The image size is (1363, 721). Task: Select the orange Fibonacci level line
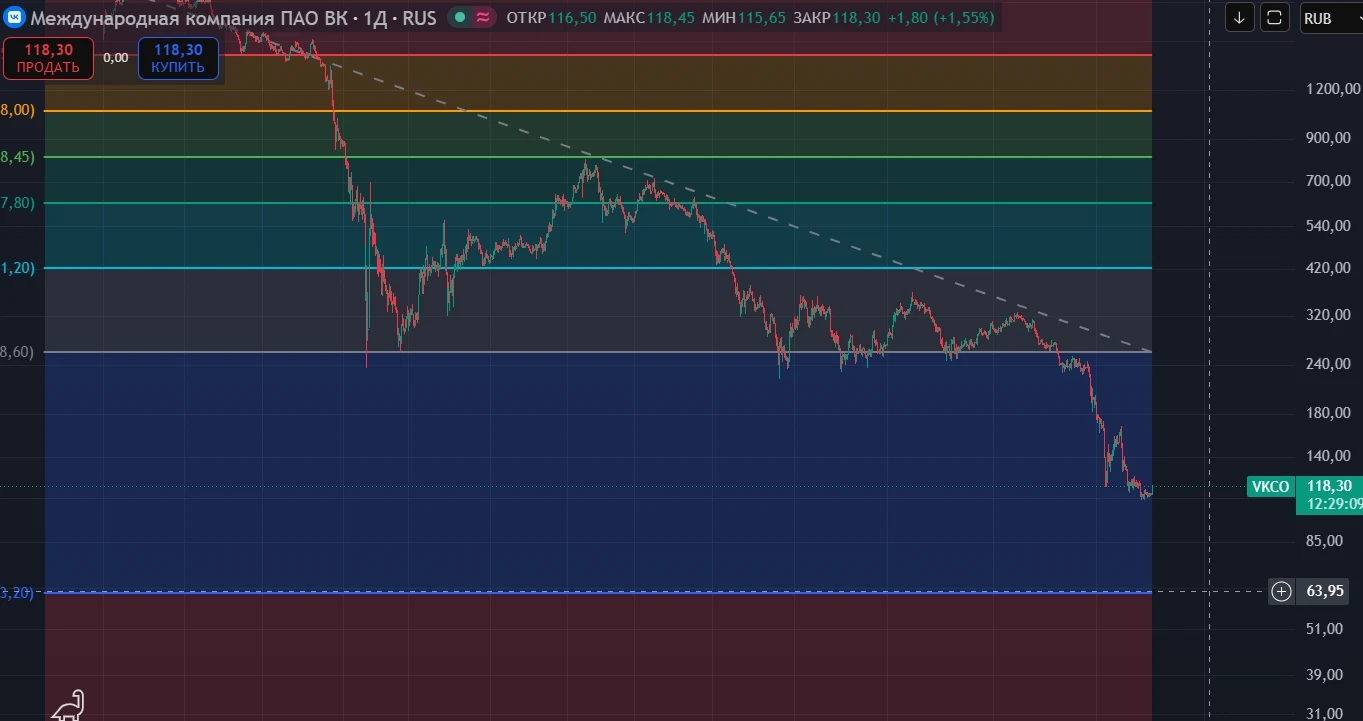coord(598,111)
